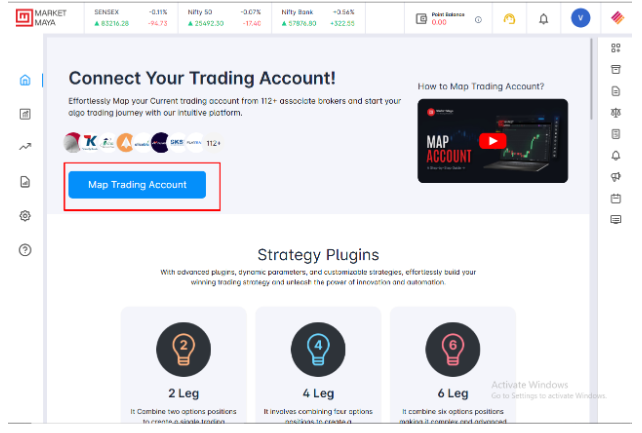The image size is (642, 433).
Task: Play the Map Account YouTube video
Action: click(493, 141)
